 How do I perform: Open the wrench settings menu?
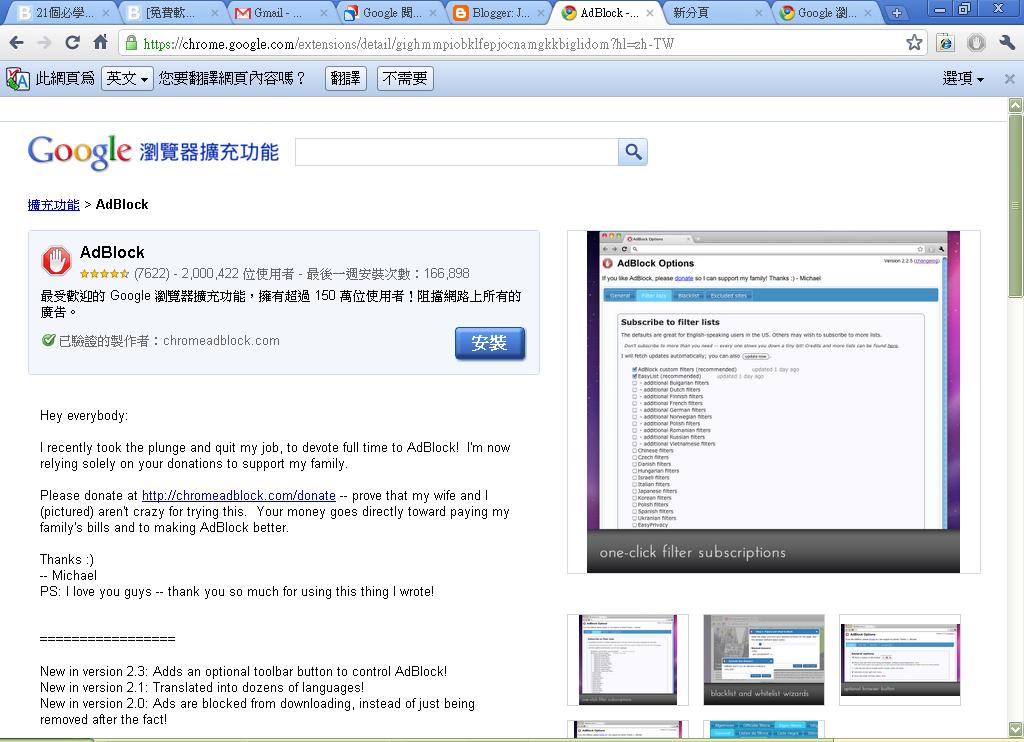pyautogui.click(x=1007, y=43)
